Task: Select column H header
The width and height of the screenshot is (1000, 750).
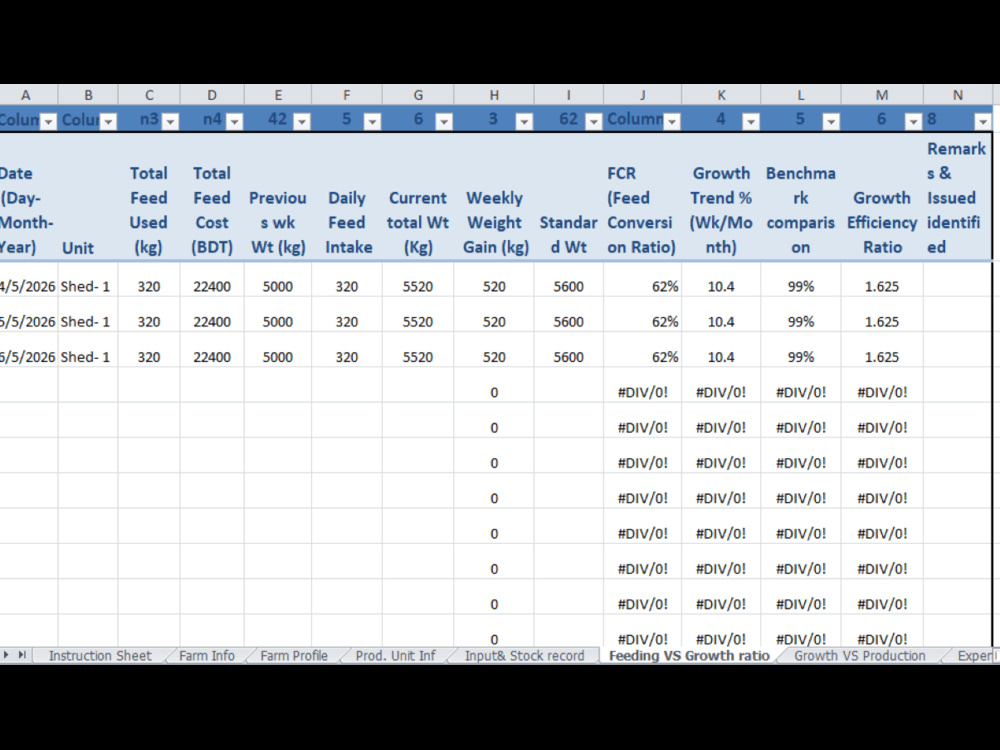Action: pyautogui.click(x=494, y=95)
